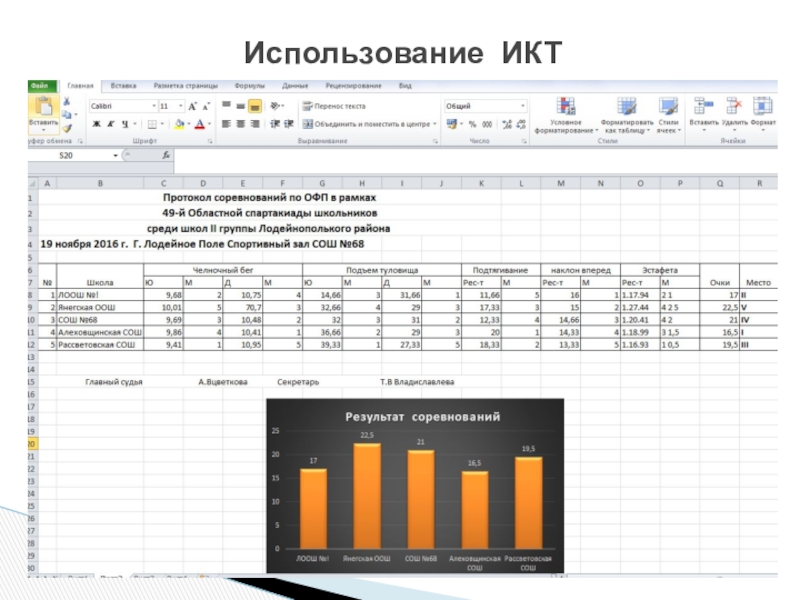Switch to the Формулы tab
800x600 pixels.
(249, 86)
